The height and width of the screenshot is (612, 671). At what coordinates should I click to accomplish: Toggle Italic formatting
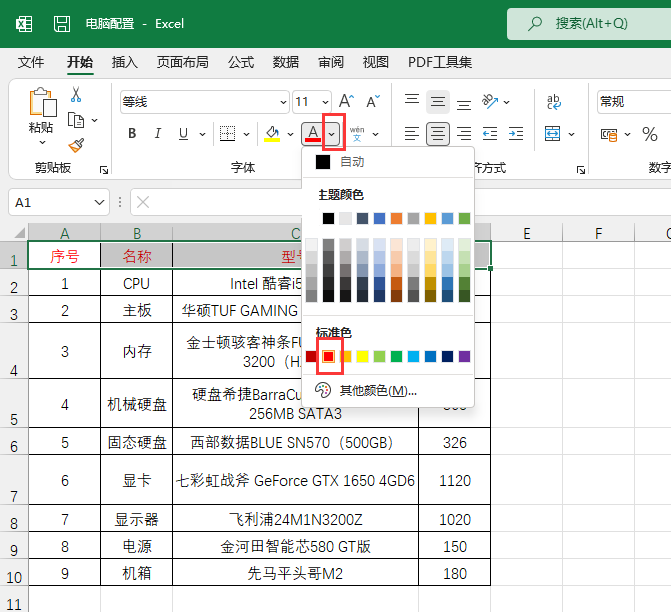tap(157, 134)
